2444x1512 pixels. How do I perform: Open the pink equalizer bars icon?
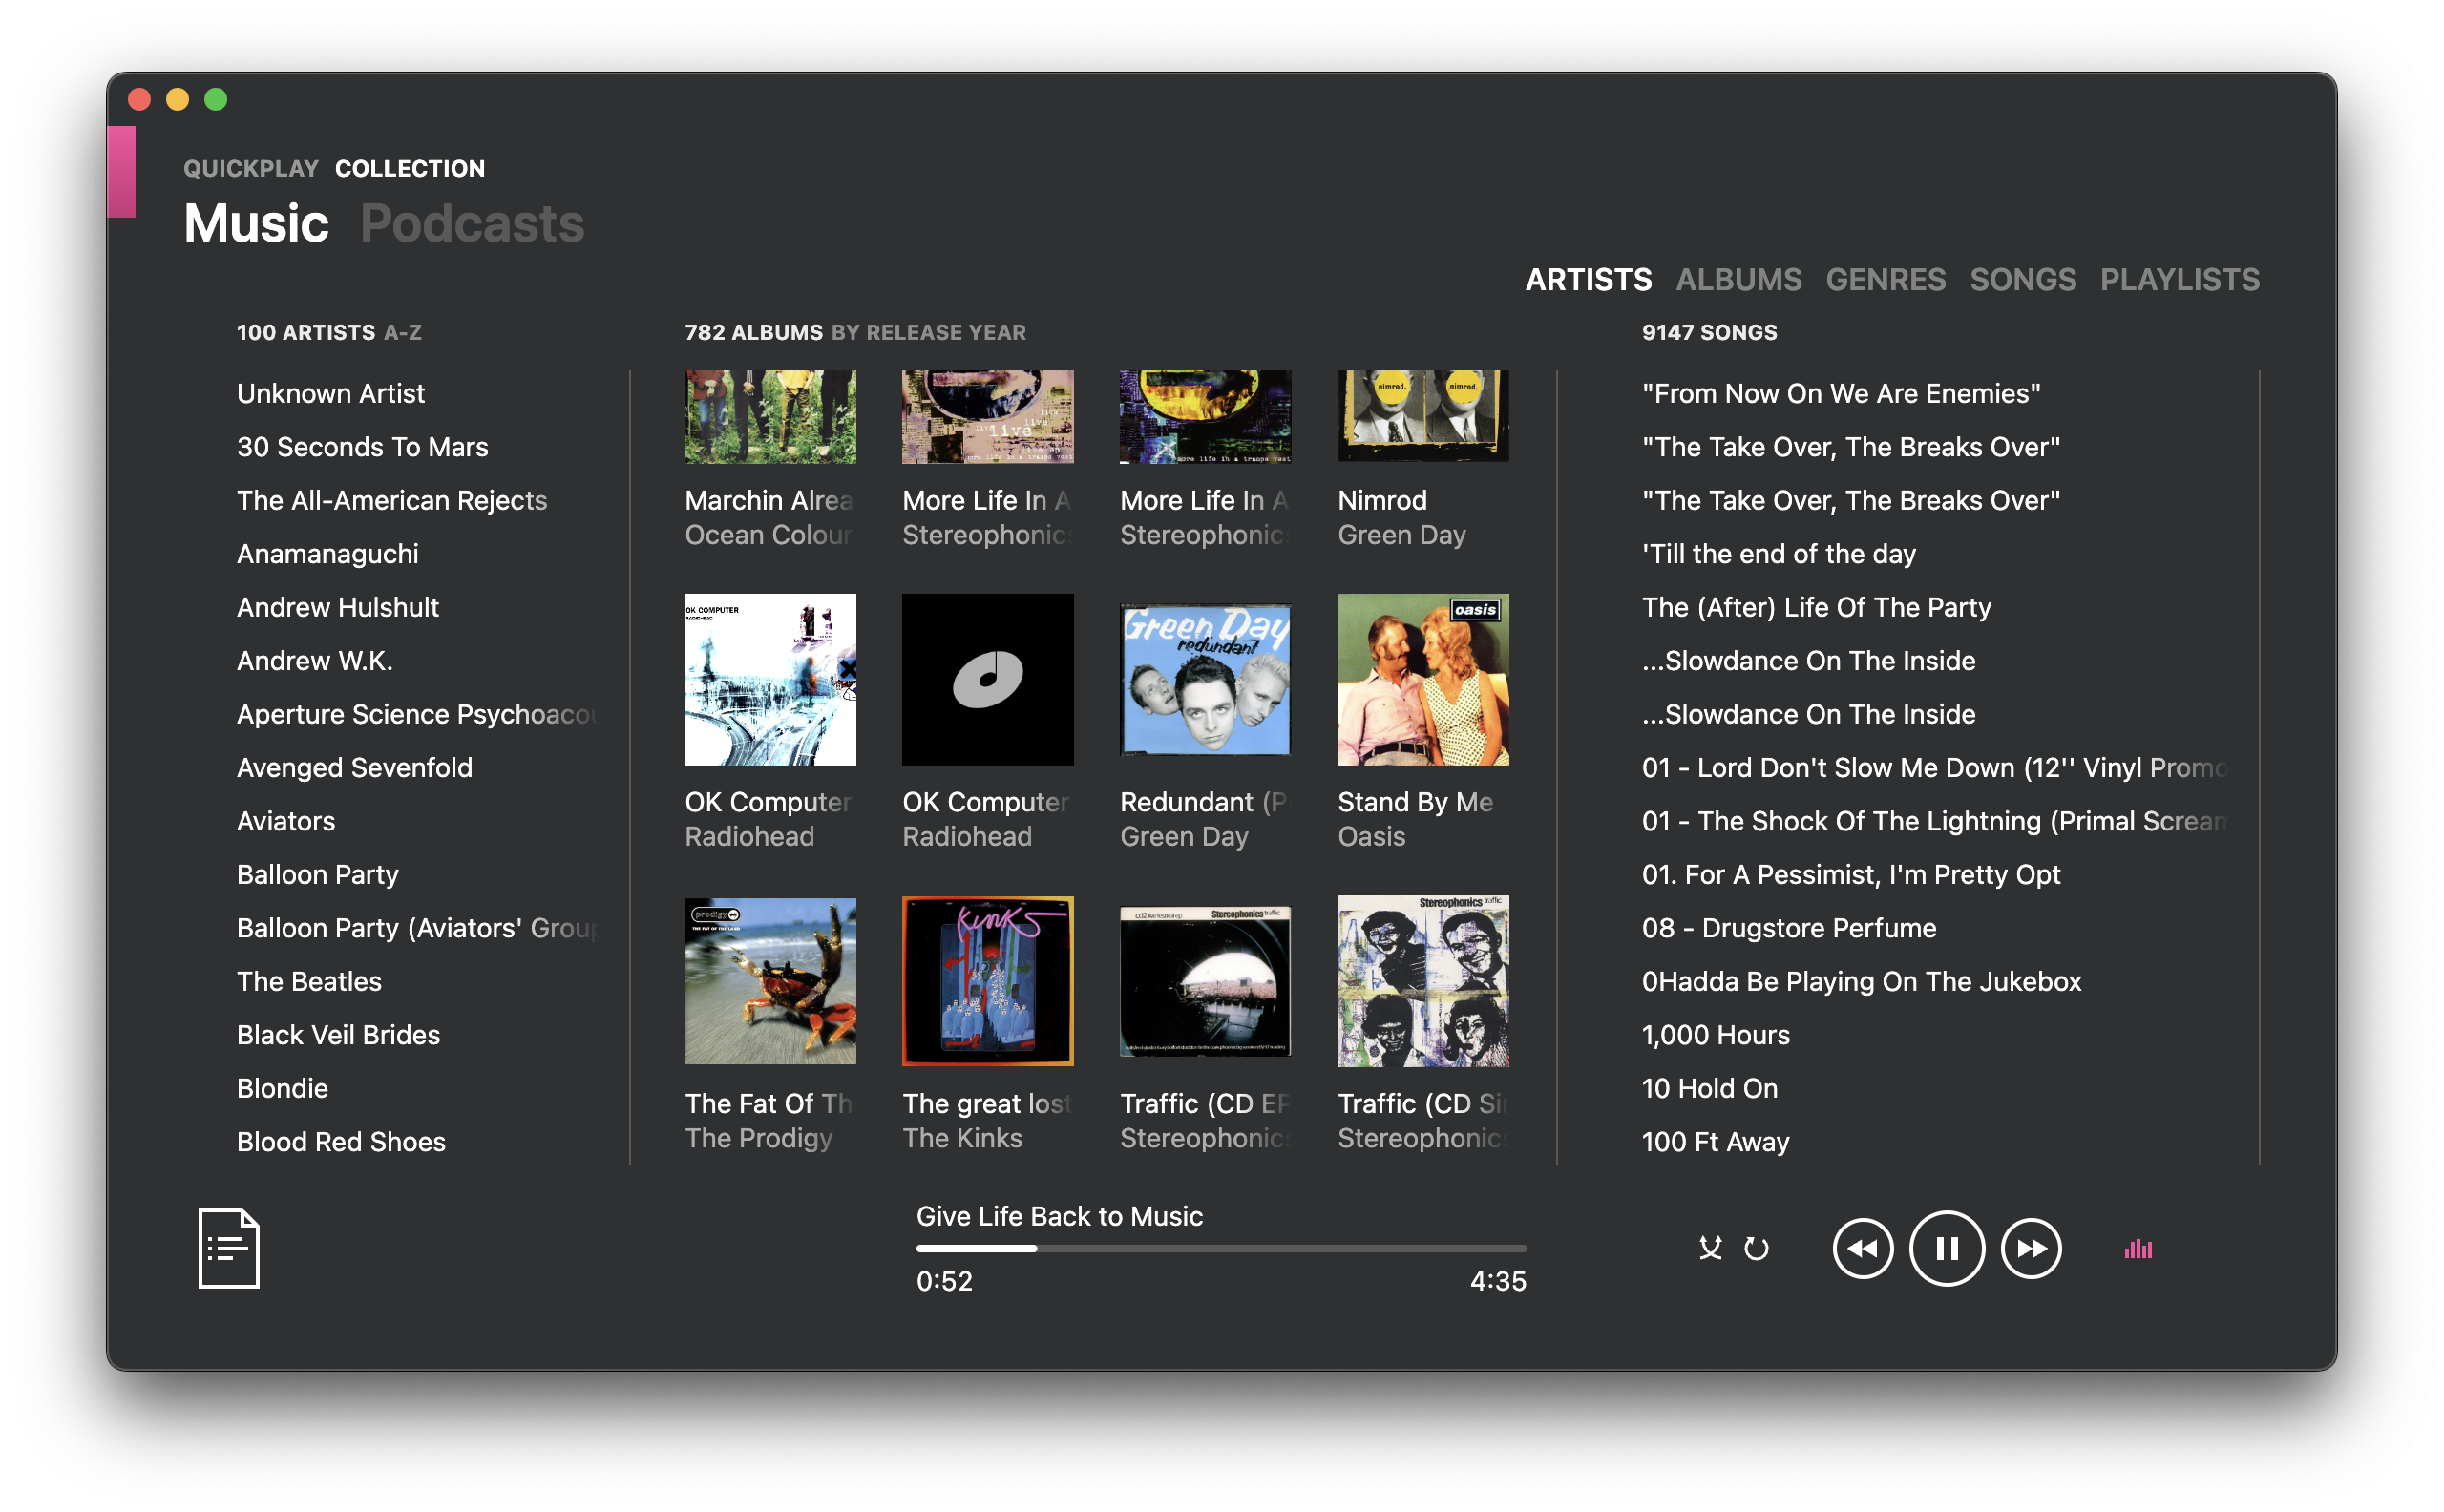point(2138,1248)
